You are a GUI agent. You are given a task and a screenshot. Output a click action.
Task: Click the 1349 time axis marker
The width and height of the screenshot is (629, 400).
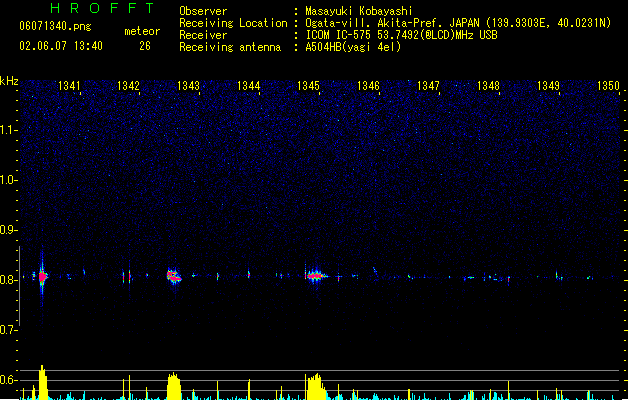point(548,86)
